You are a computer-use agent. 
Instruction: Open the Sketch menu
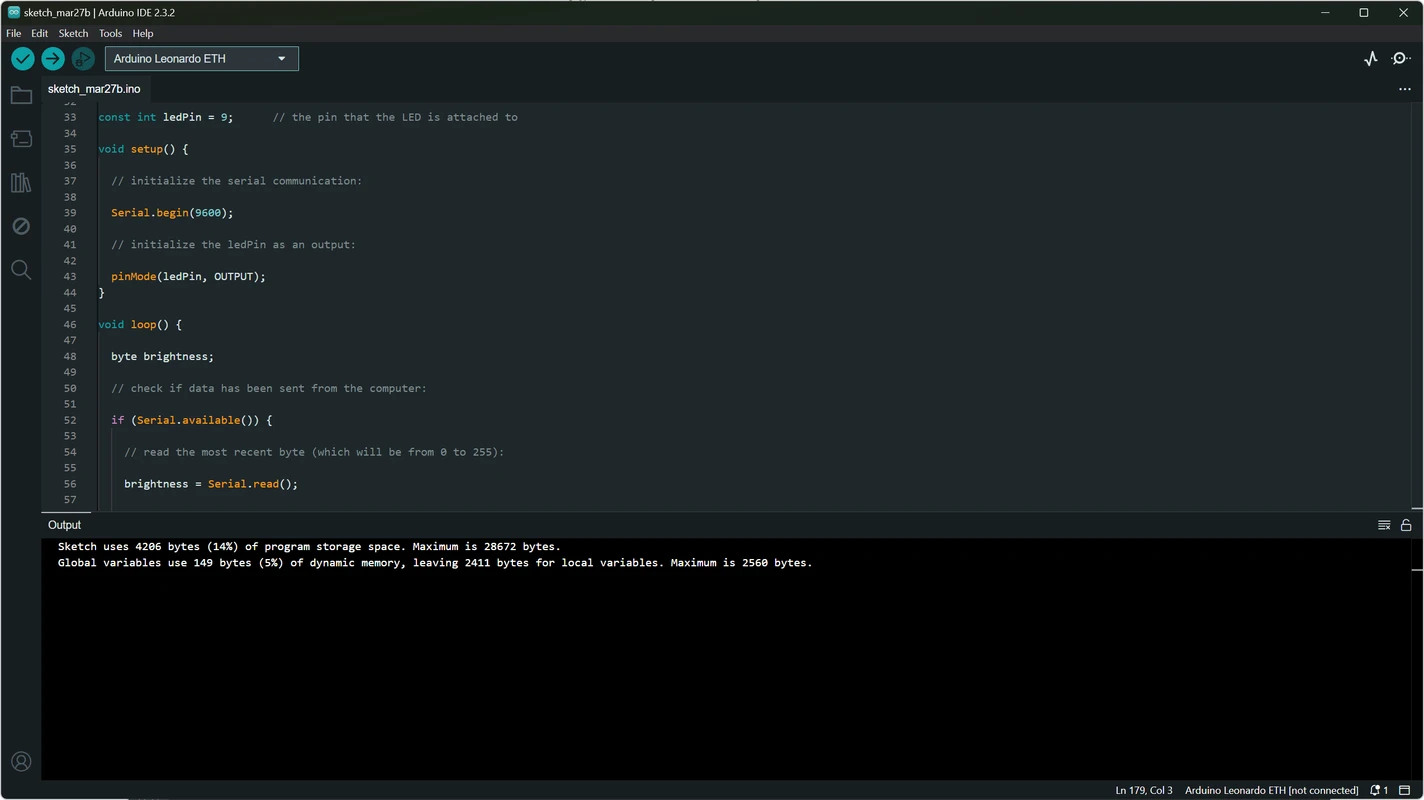click(x=73, y=33)
